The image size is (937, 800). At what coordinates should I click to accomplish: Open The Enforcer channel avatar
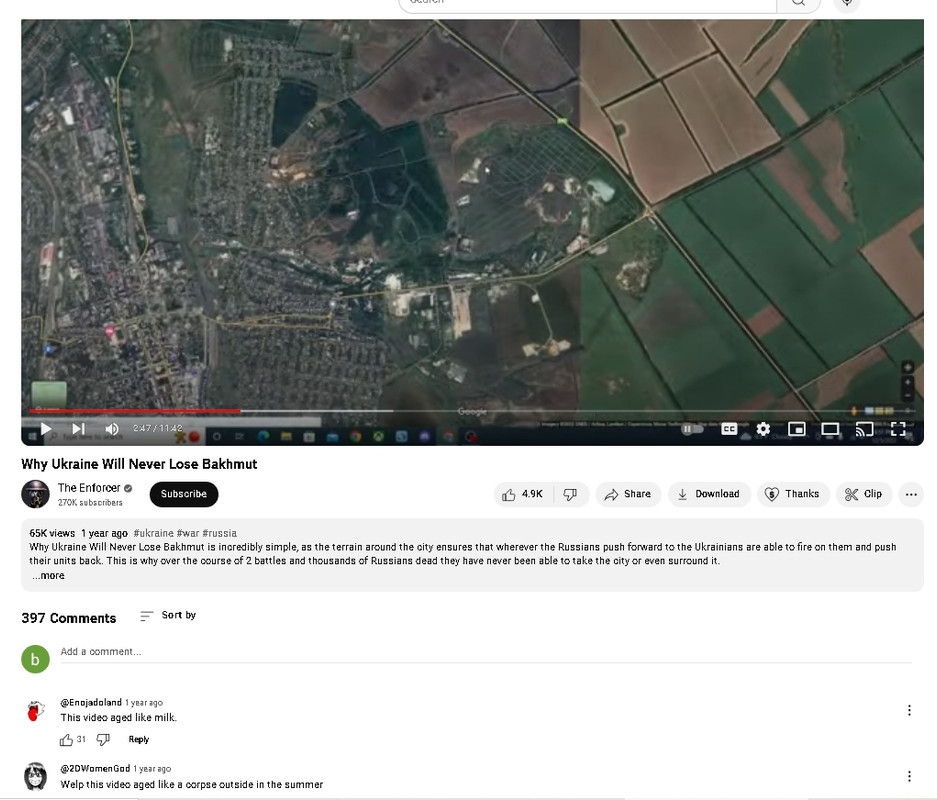tap(35, 494)
